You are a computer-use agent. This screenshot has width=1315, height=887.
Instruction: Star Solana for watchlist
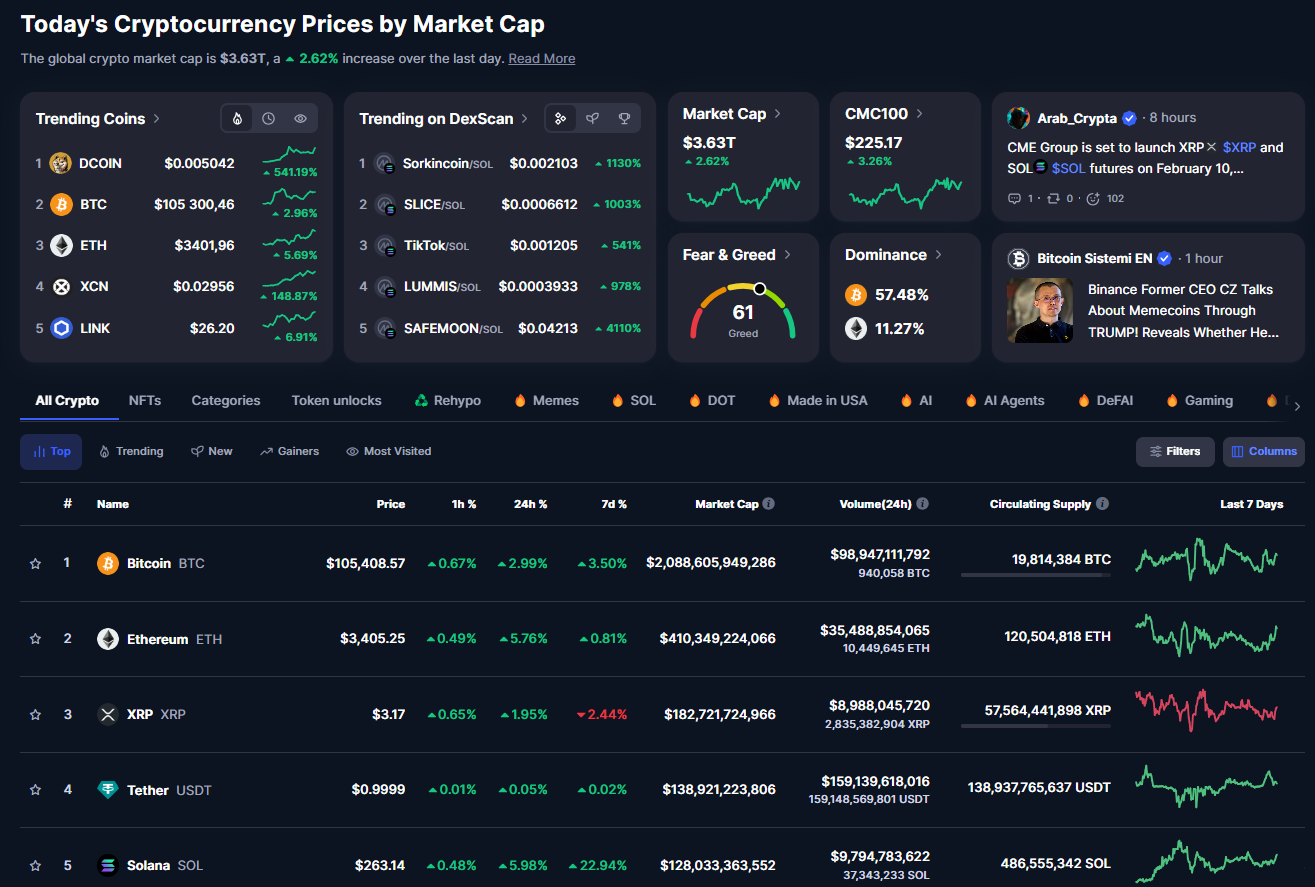(x=36, y=866)
